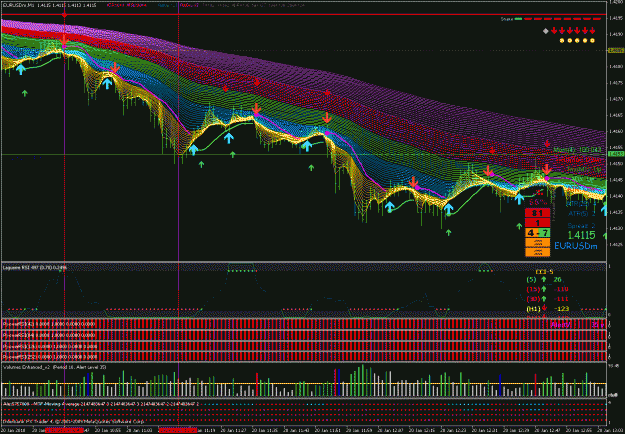Select the Spread 2 info label
This screenshot has height=434, width=625.
pos(581,225)
